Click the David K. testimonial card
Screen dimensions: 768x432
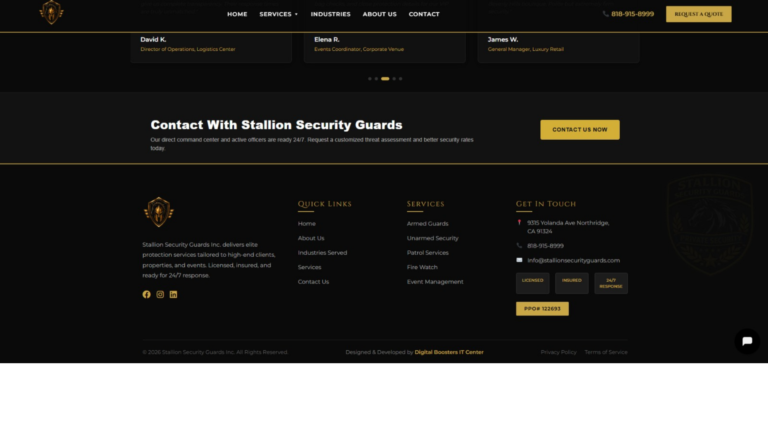point(211,47)
